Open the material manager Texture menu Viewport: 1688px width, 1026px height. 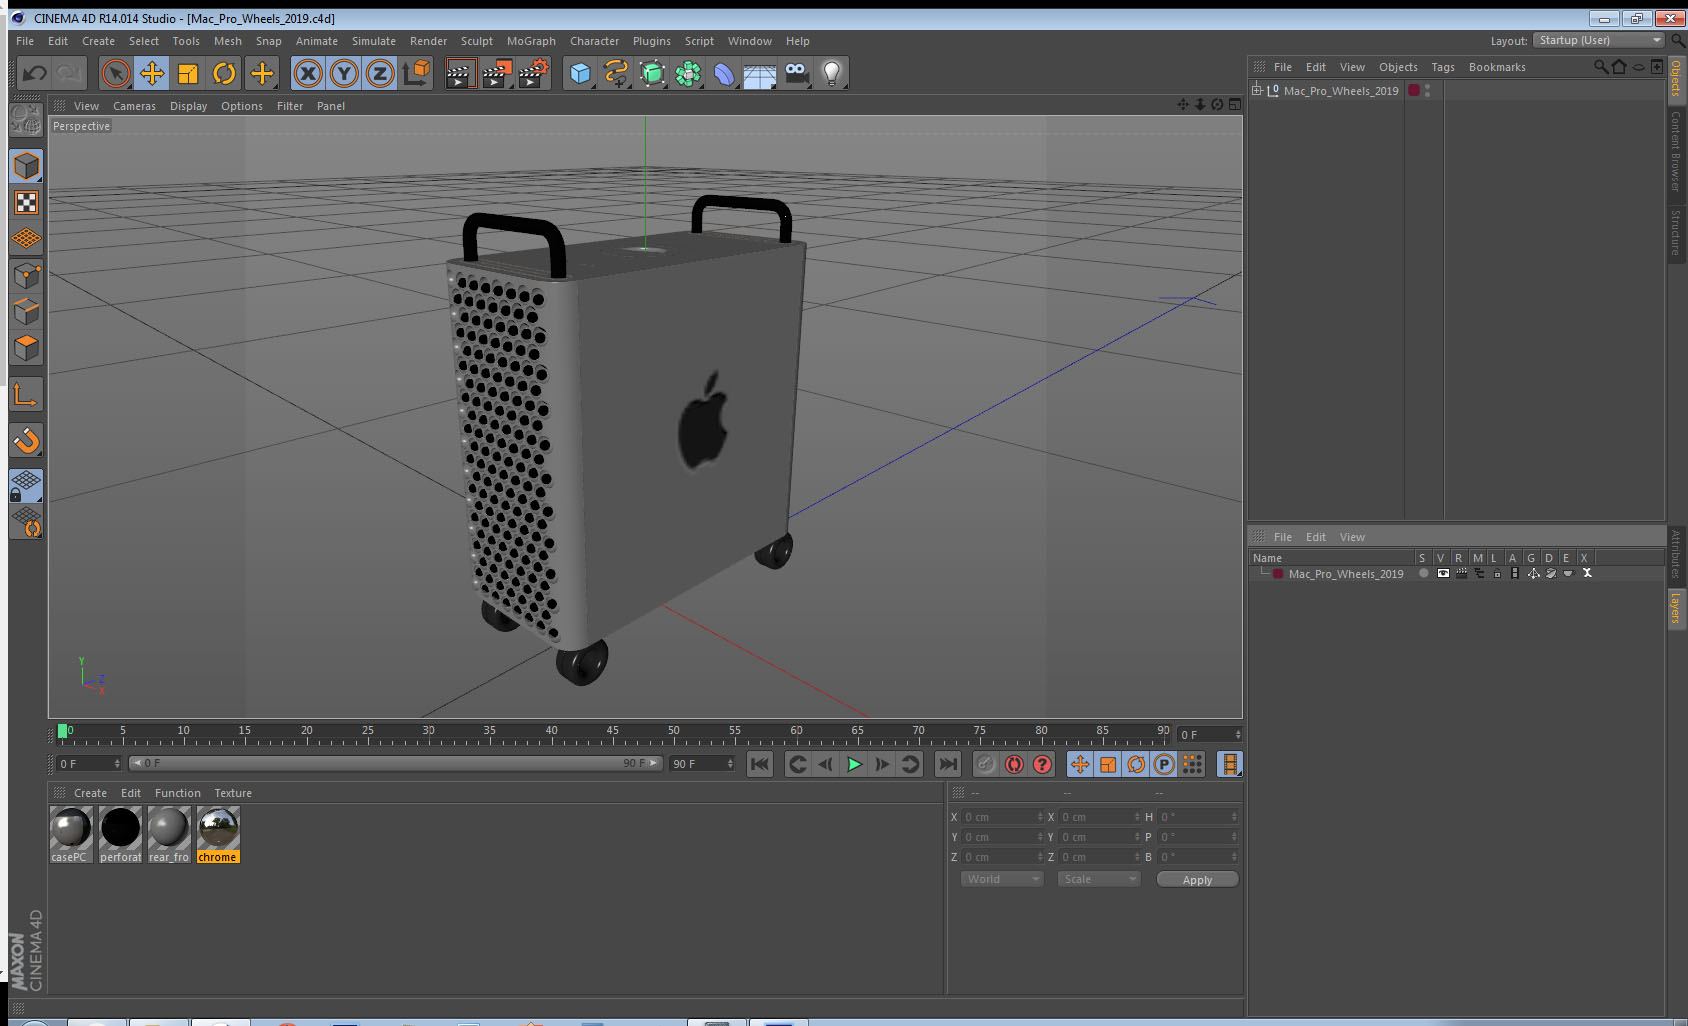(233, 793)
